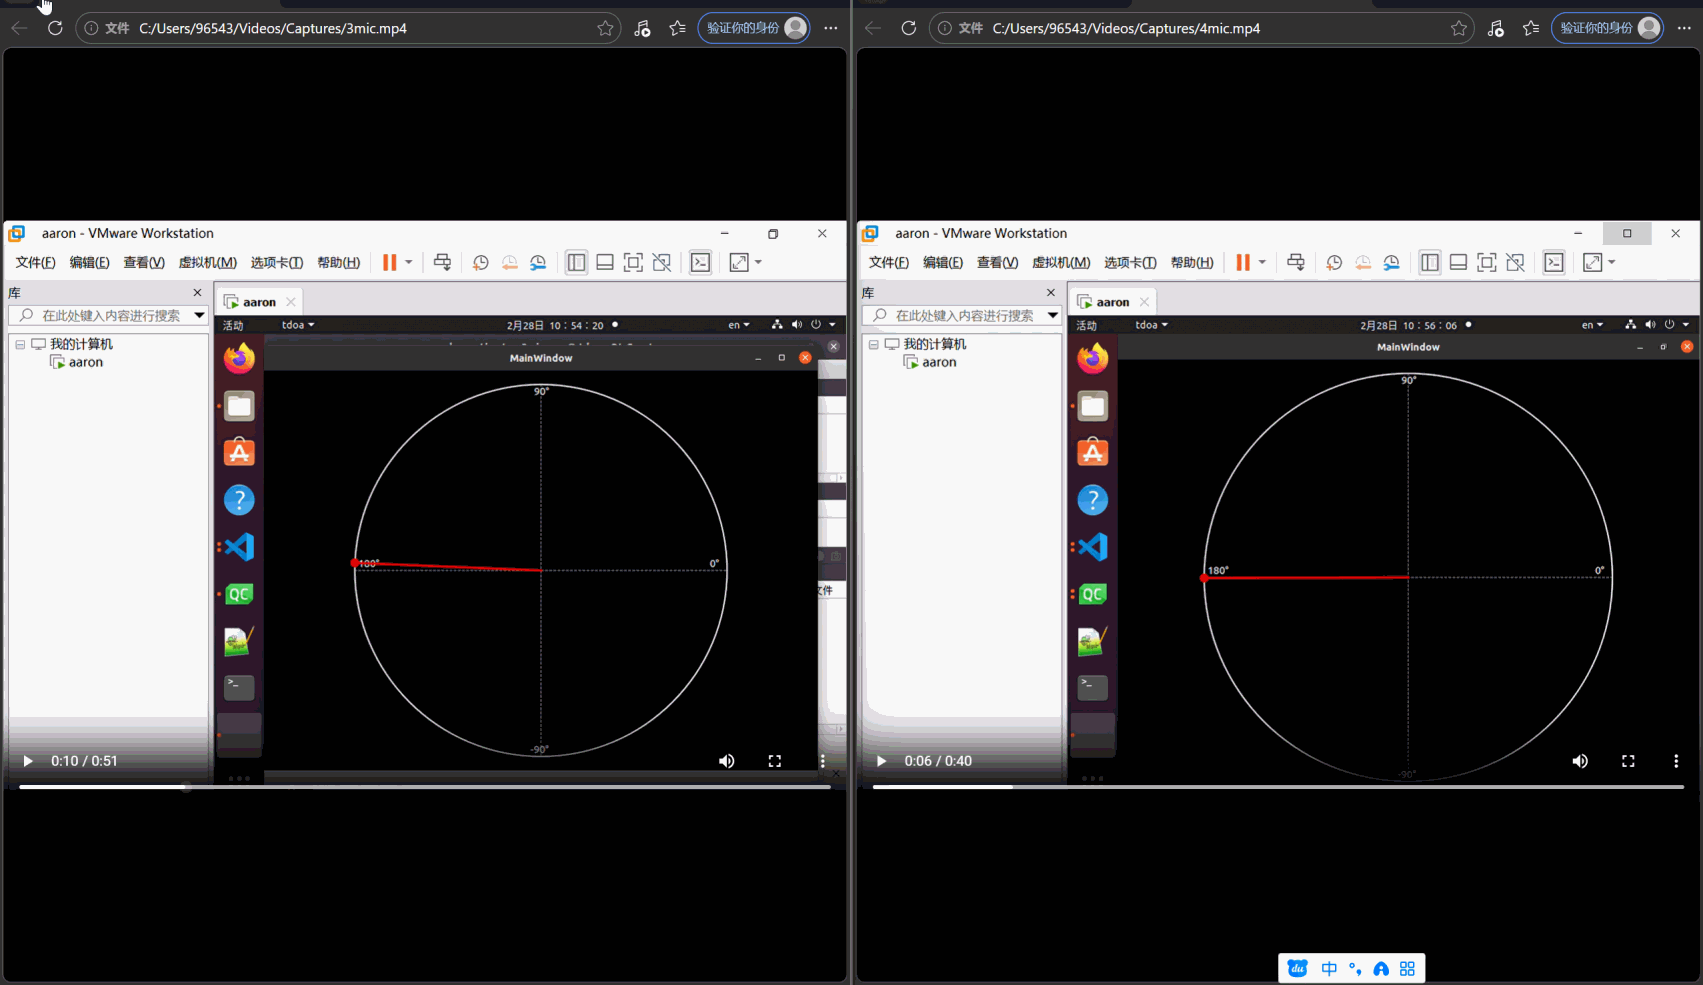This screenshot has height=985, width=1703.
Task: Seek on the 3mic.mp4 progress bar
Action: coord(425,787)
